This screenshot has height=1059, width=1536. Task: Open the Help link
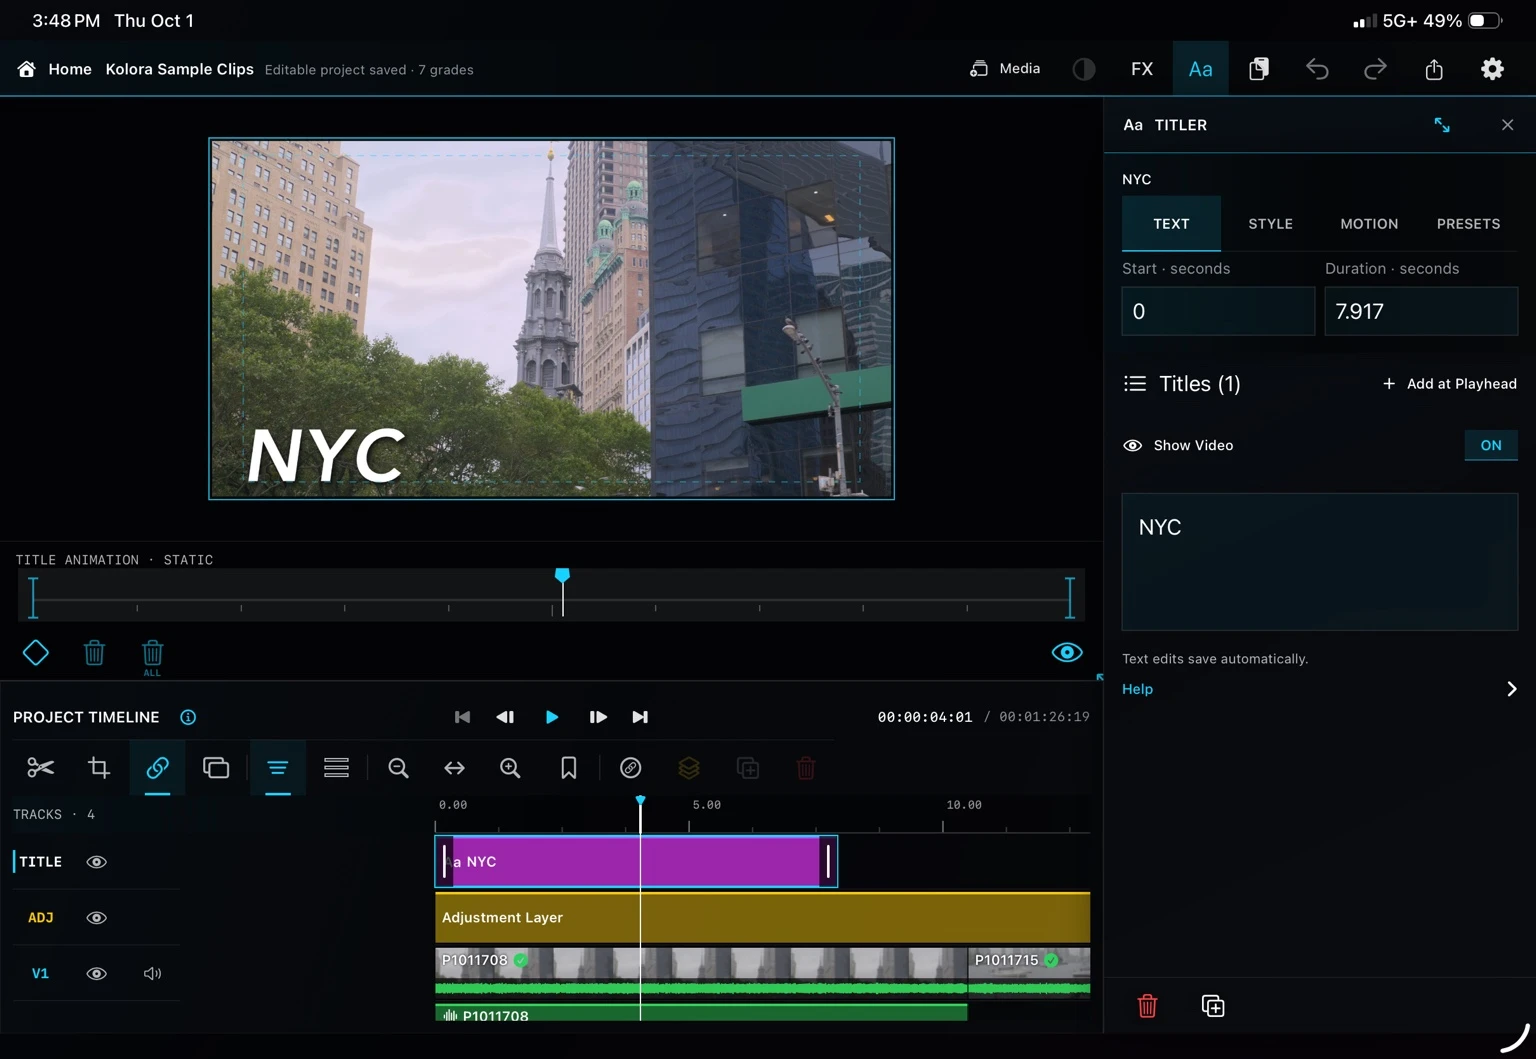[x=1137, y=689]
